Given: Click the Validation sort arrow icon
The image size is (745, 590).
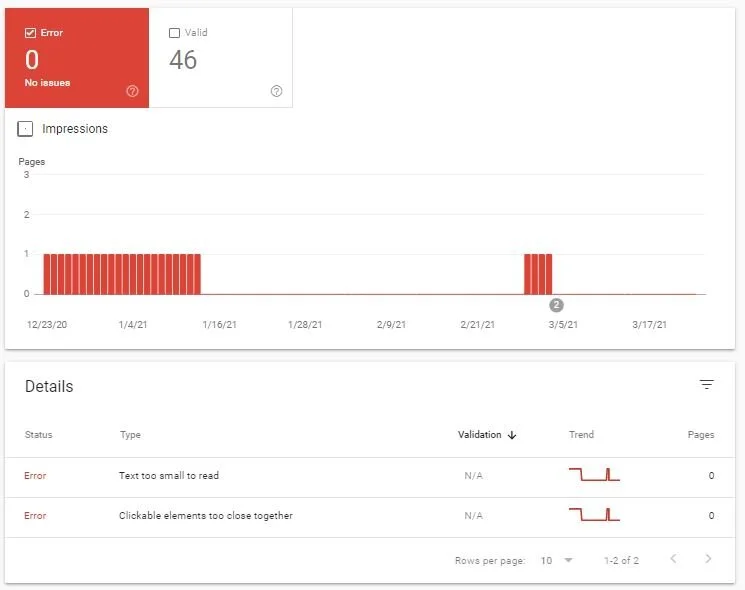Looking at the screenshot, I should click(x=512, y=435).
